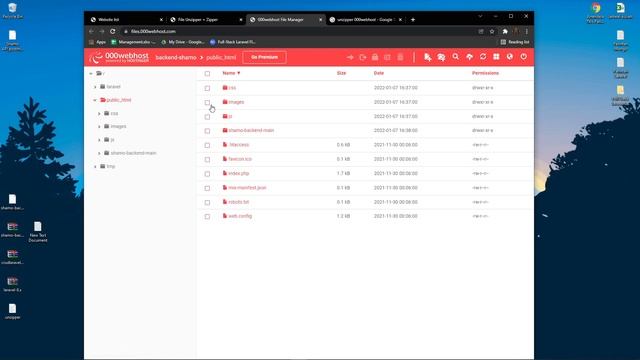
Task: Open Google Chrome desktop shortcut
Action: (596, 12)
